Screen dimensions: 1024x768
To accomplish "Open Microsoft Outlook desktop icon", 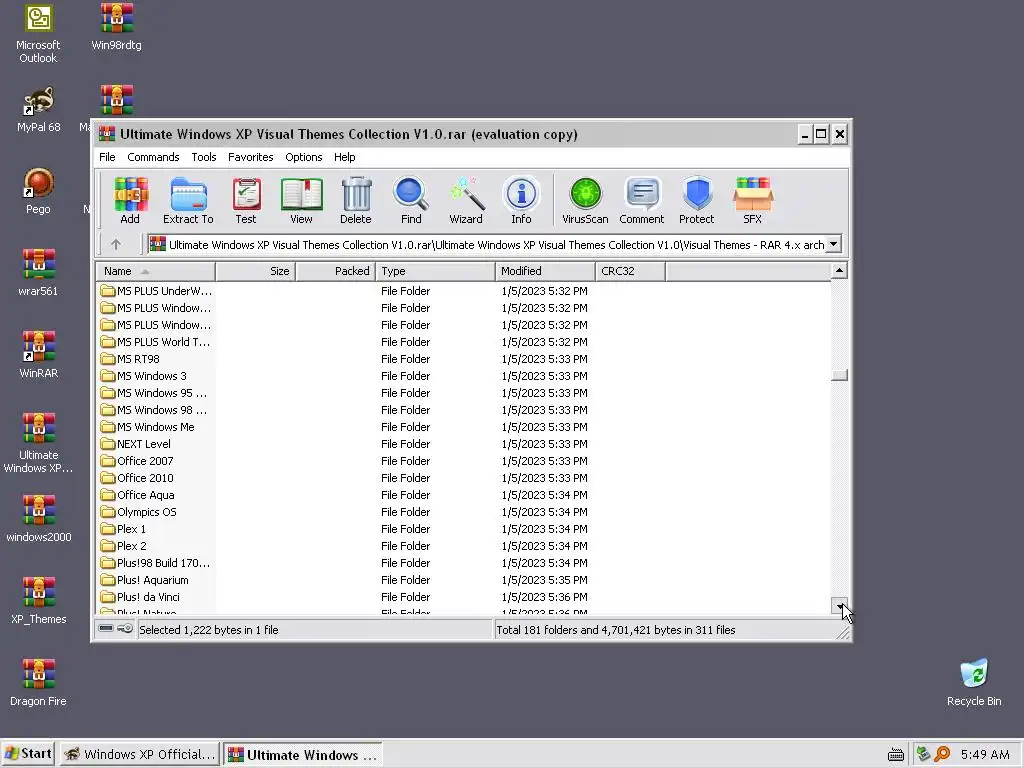I will pyautogui.click(x=38, y=35).
